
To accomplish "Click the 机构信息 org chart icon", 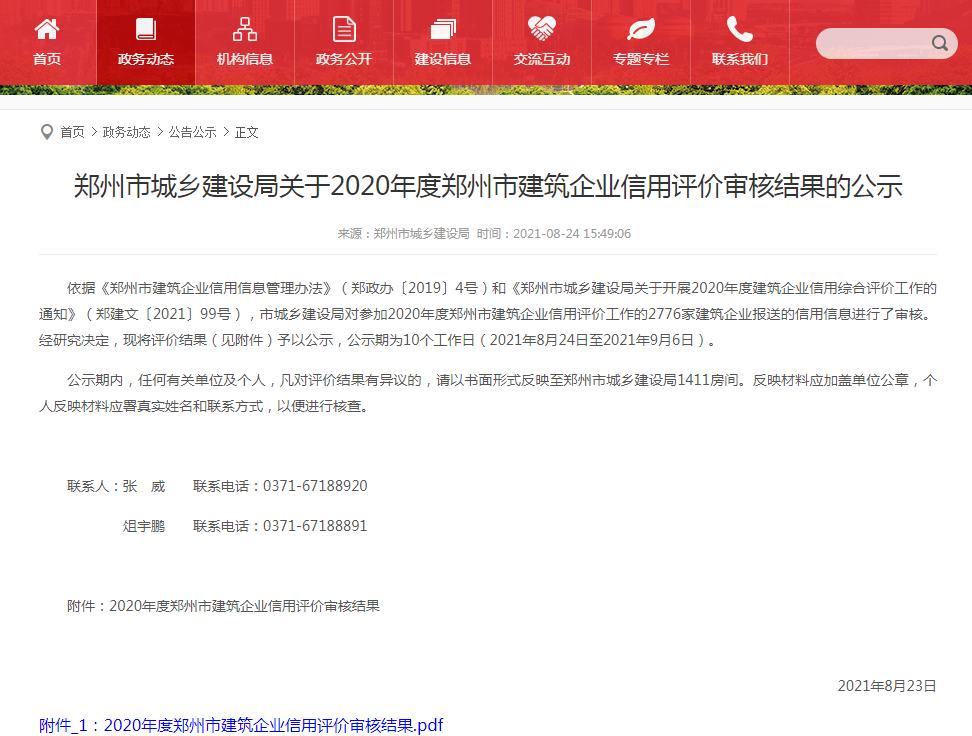I will [245, 28].
